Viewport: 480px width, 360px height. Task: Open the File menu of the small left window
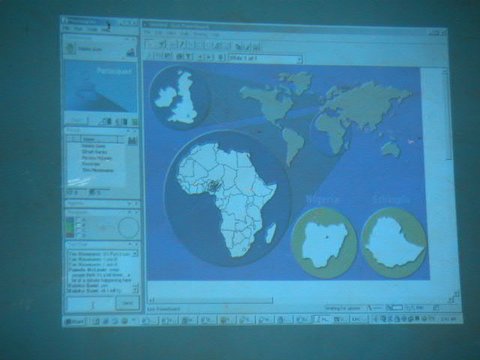coord(68,29)
